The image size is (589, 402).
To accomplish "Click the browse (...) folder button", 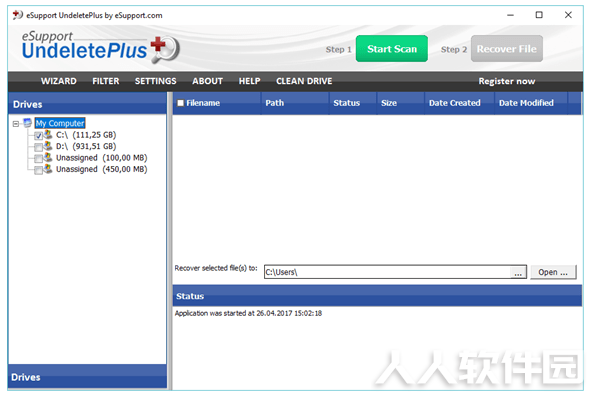I will click(x=518, y=273).
